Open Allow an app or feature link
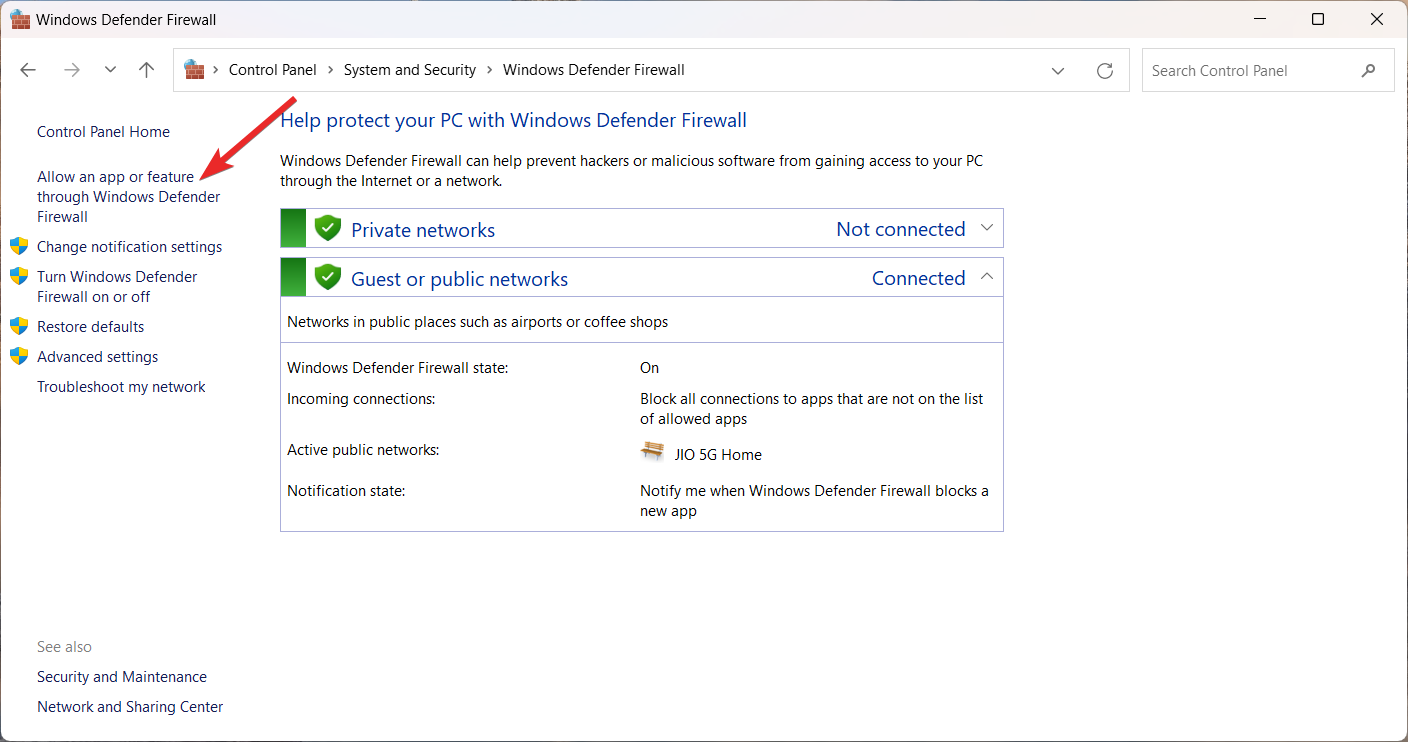Viewport: 1408px width, 742px height. [128, 196]
